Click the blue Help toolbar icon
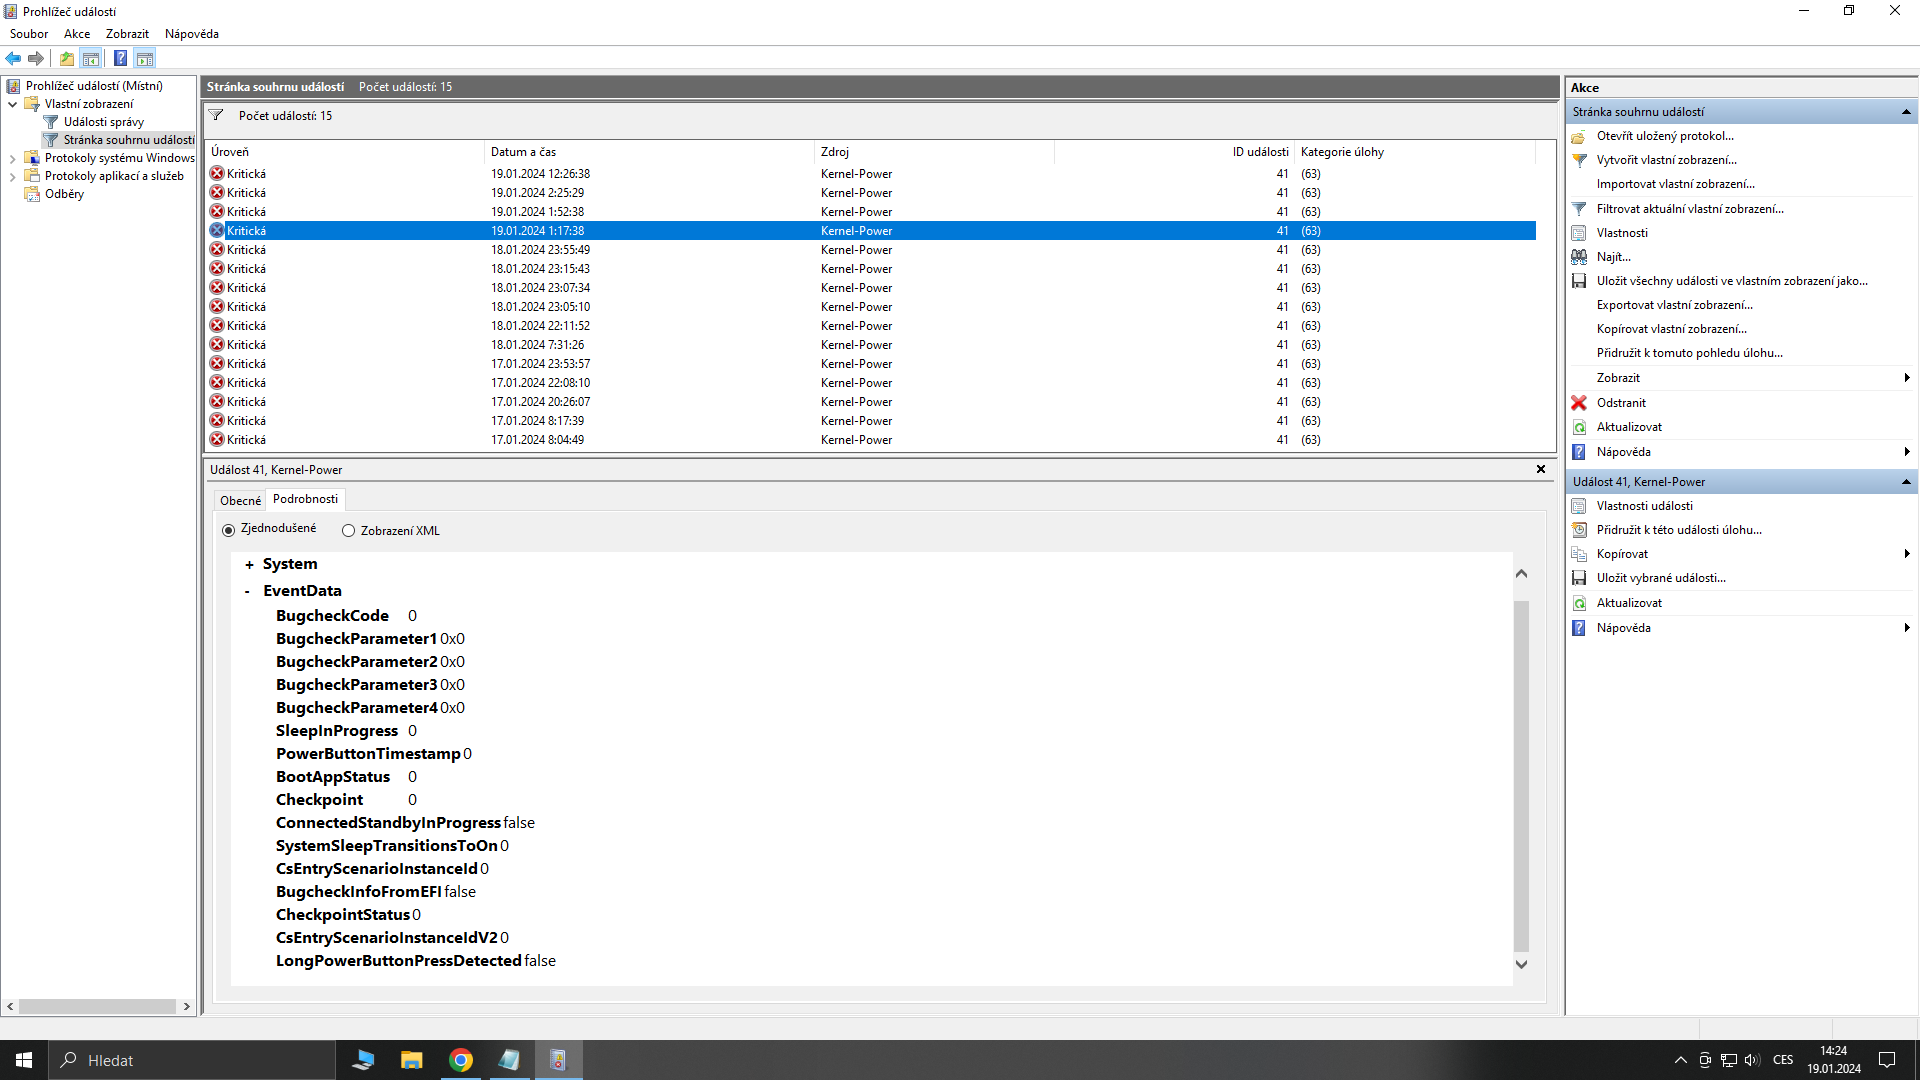1920x1080 pixels. tap(120, 58)
